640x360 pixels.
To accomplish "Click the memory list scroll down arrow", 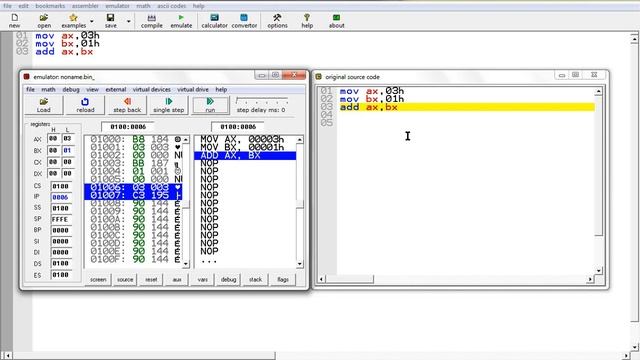I will click(186, 264).
